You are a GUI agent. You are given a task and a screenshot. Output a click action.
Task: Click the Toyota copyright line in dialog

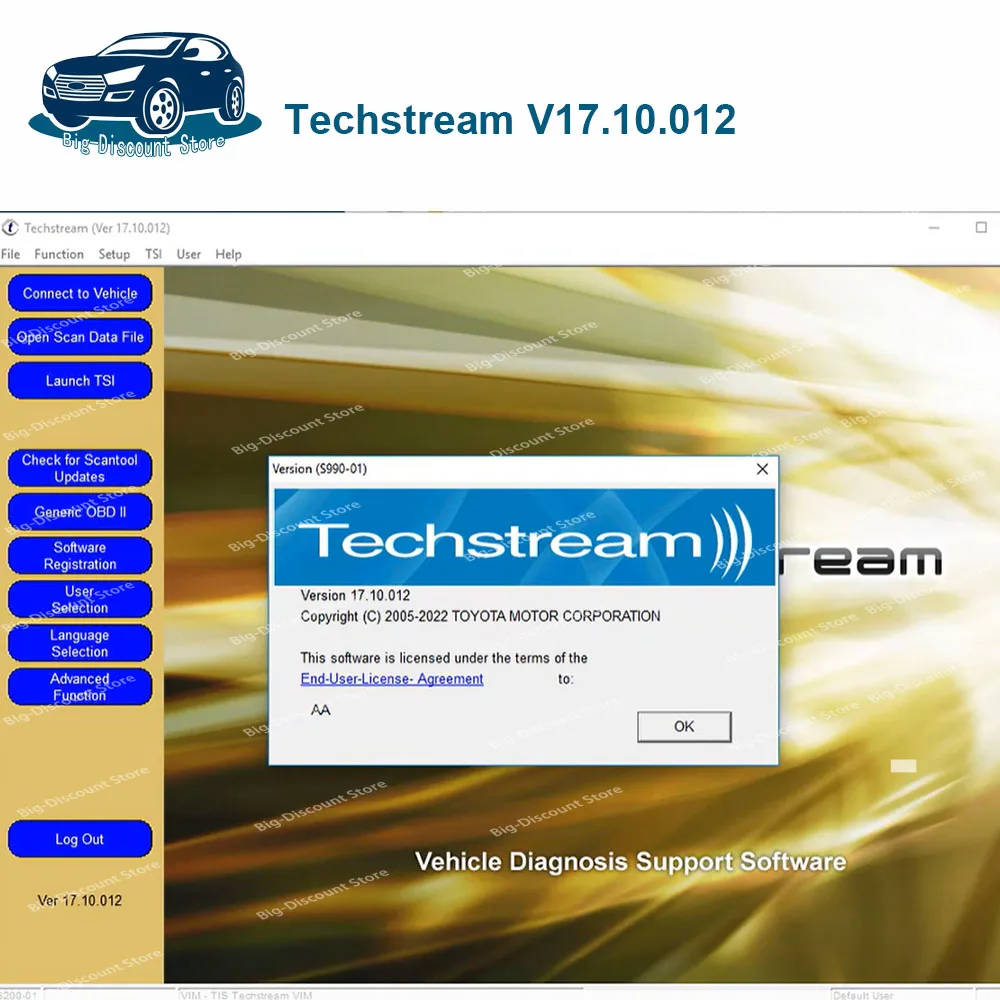[480, 616]
